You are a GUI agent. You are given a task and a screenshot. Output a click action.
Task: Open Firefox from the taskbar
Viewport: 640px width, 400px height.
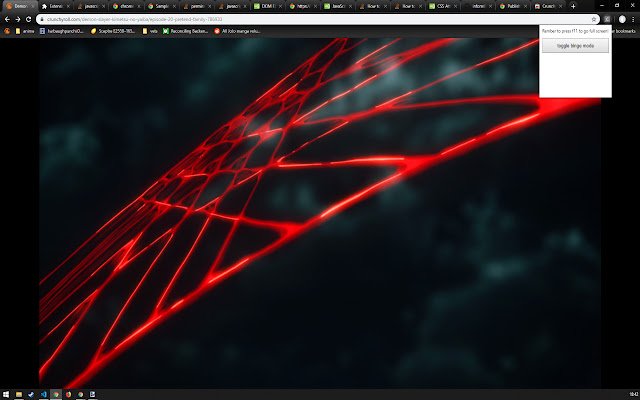point(68,394)
